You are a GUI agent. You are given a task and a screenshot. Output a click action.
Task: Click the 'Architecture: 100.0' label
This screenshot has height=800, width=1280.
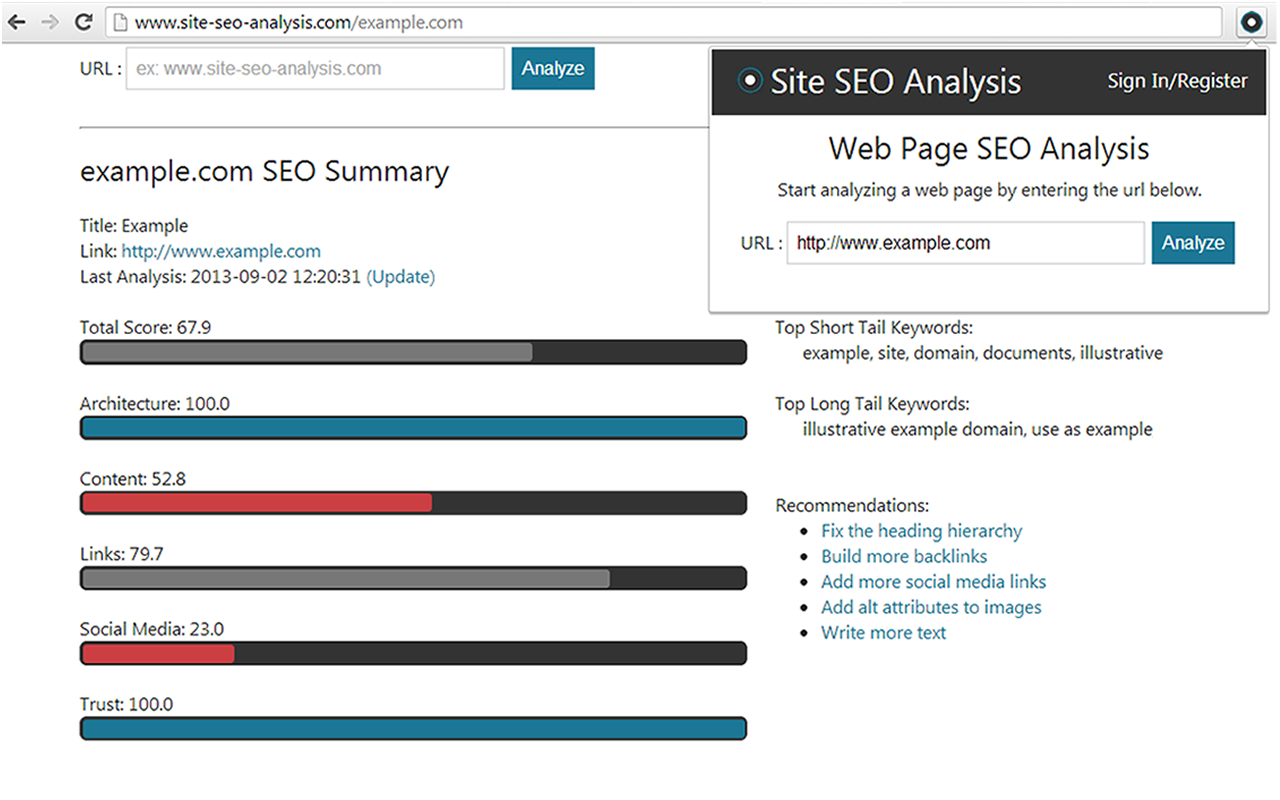point(155,404)
